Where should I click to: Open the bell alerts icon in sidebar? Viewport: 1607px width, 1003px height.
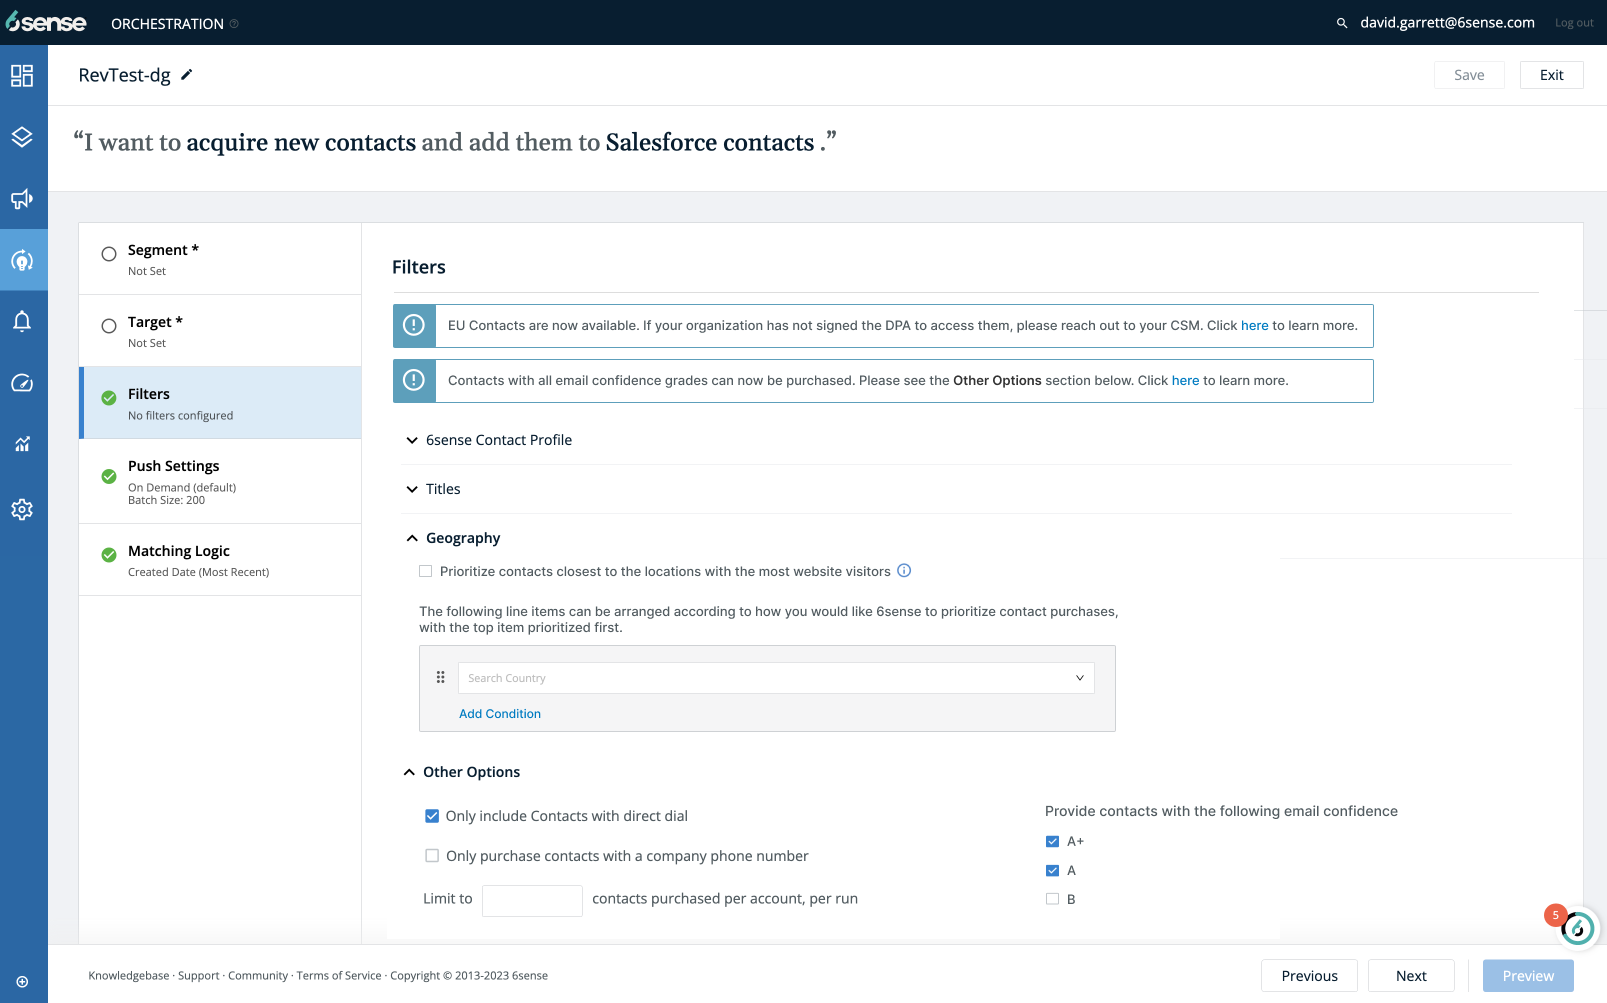tap(22, 321)
